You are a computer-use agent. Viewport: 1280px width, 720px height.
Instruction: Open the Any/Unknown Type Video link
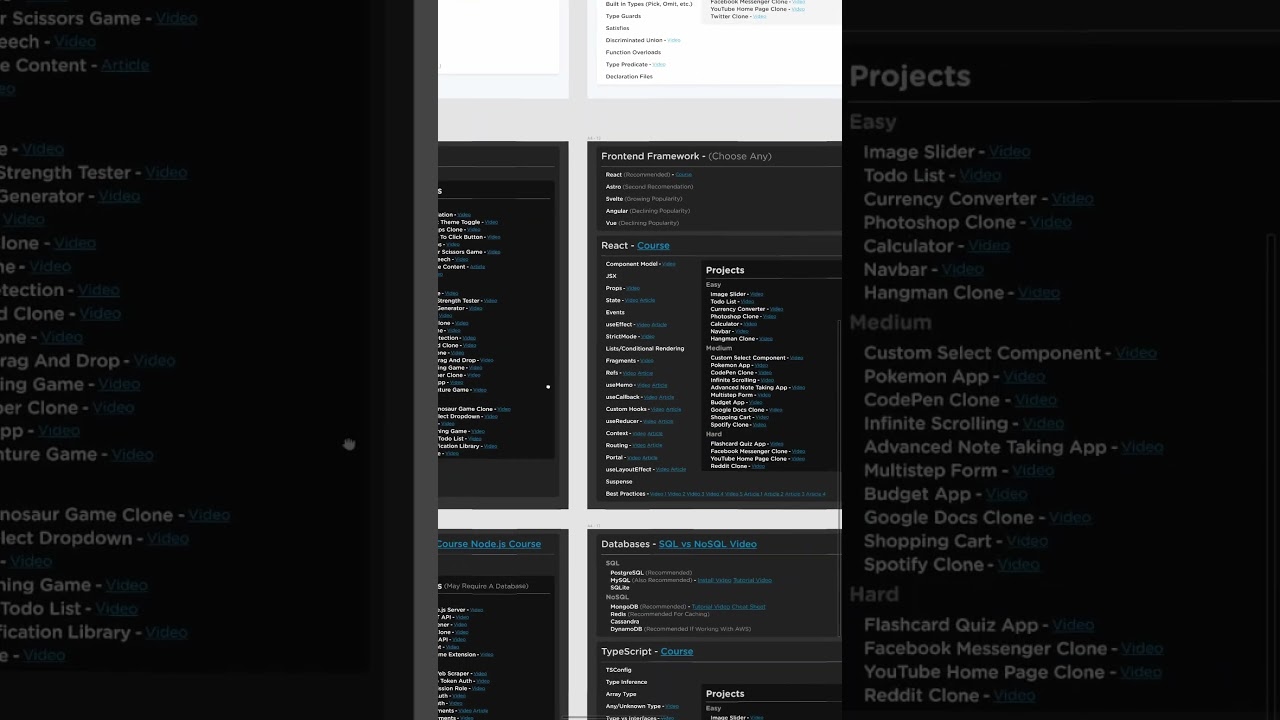pos(672,706)
